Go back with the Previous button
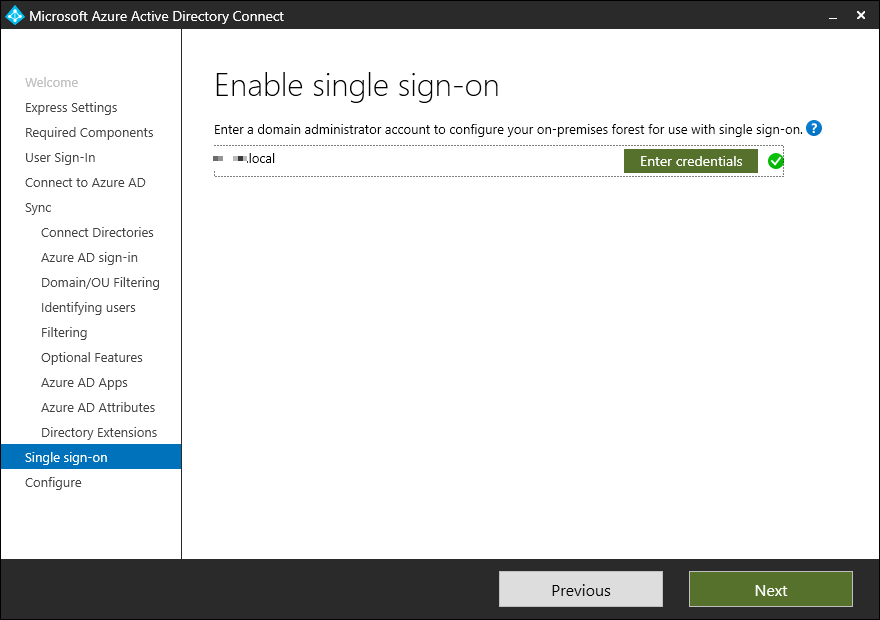The height and width of the screenshot is (620, 880). coord(580,590)
